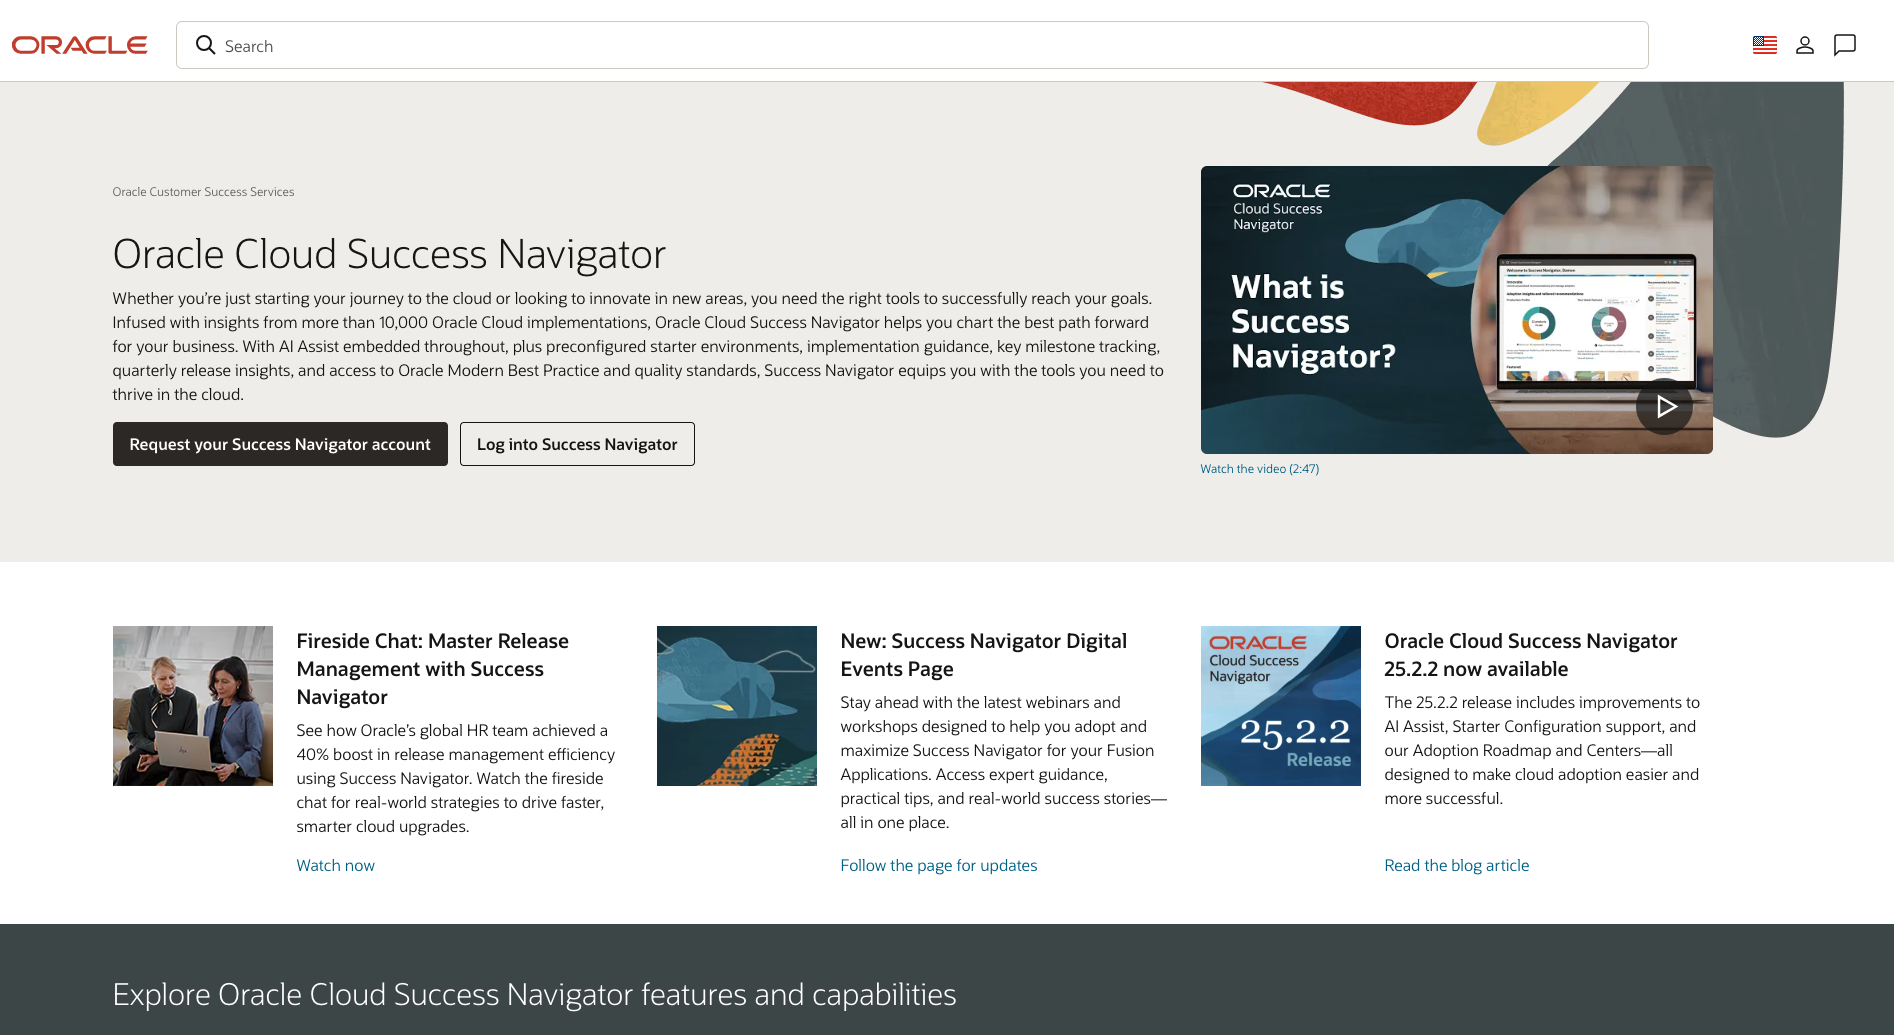Viewport: 1894px width, 1035px height.
Task: Click Oracle Cloud Success Navigator 25.2.2 heading
Action: coord(1531,655)
